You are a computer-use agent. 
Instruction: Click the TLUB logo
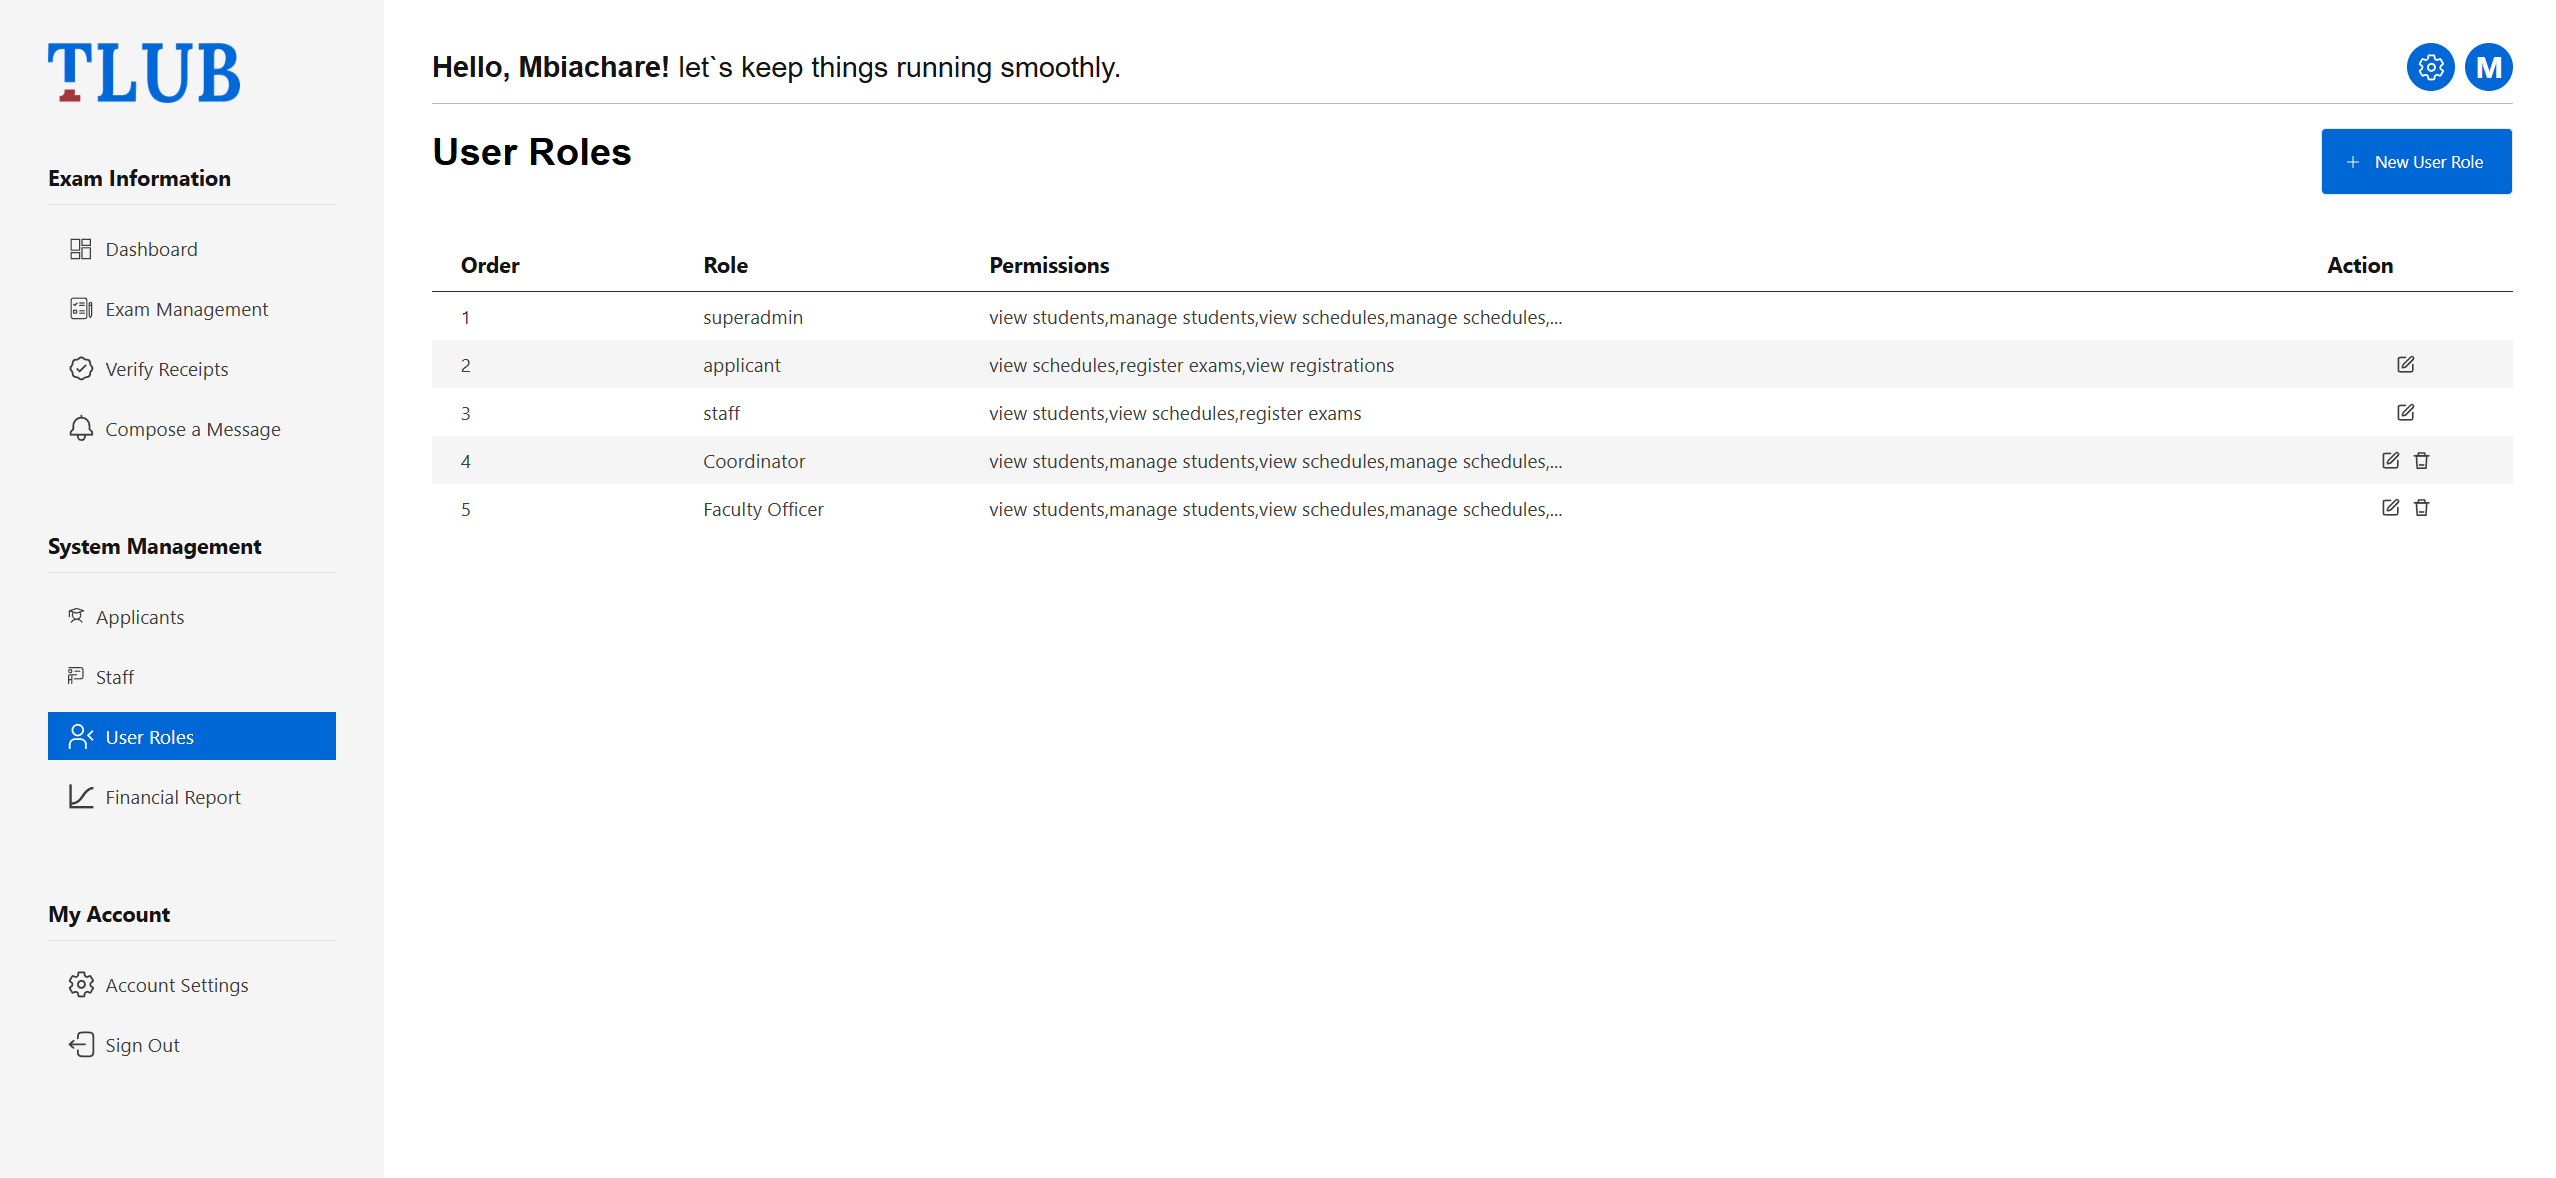click(144, 72)
